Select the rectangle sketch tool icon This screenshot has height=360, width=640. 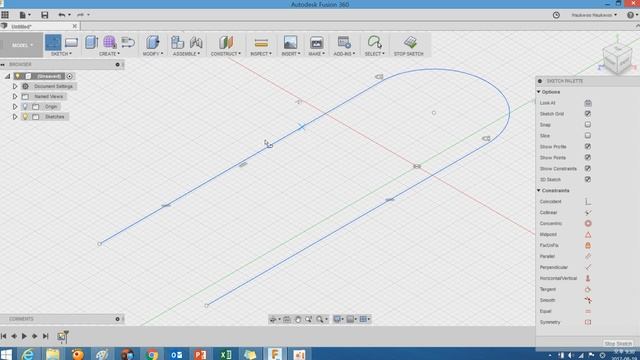[71, 42]
